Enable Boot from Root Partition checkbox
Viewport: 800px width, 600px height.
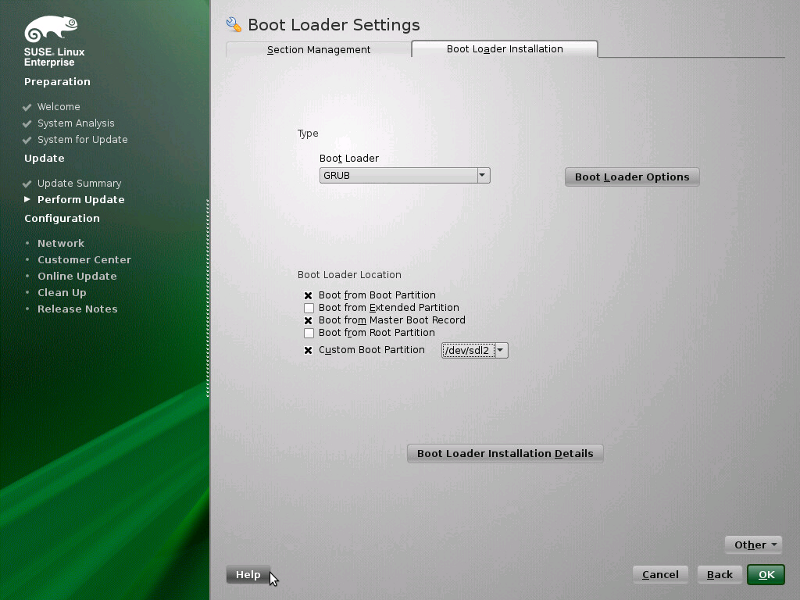(309, 333)
